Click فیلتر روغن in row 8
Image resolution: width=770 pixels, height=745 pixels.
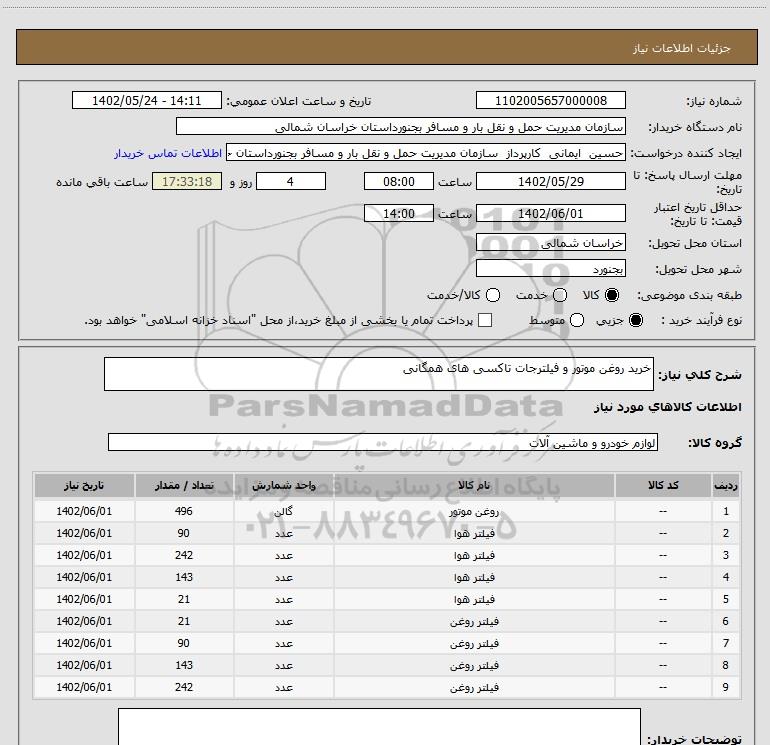coord(474,665)
